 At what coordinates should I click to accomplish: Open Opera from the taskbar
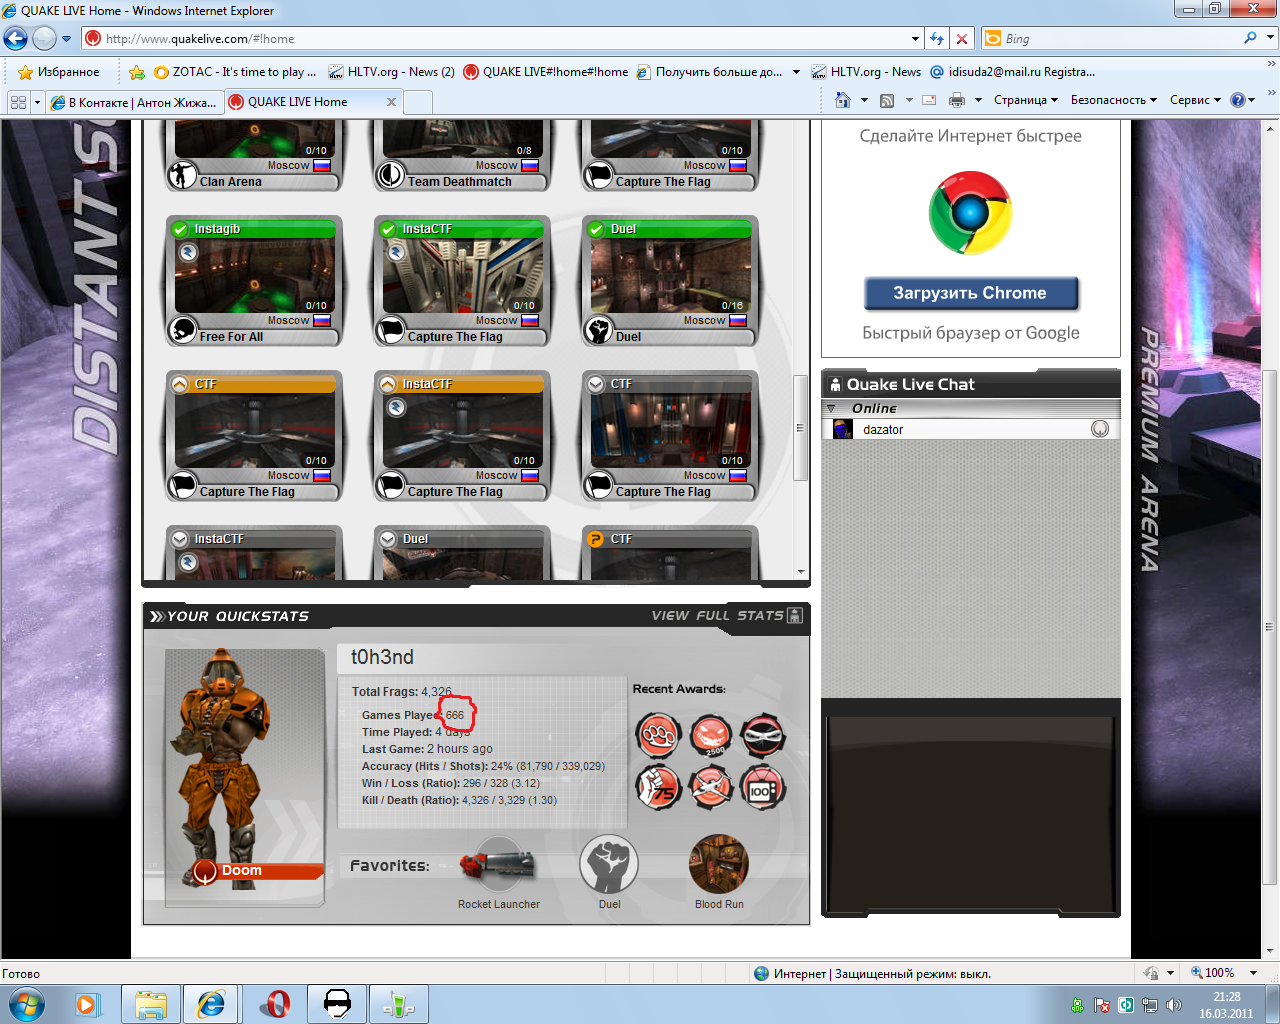click(276, 1004)
